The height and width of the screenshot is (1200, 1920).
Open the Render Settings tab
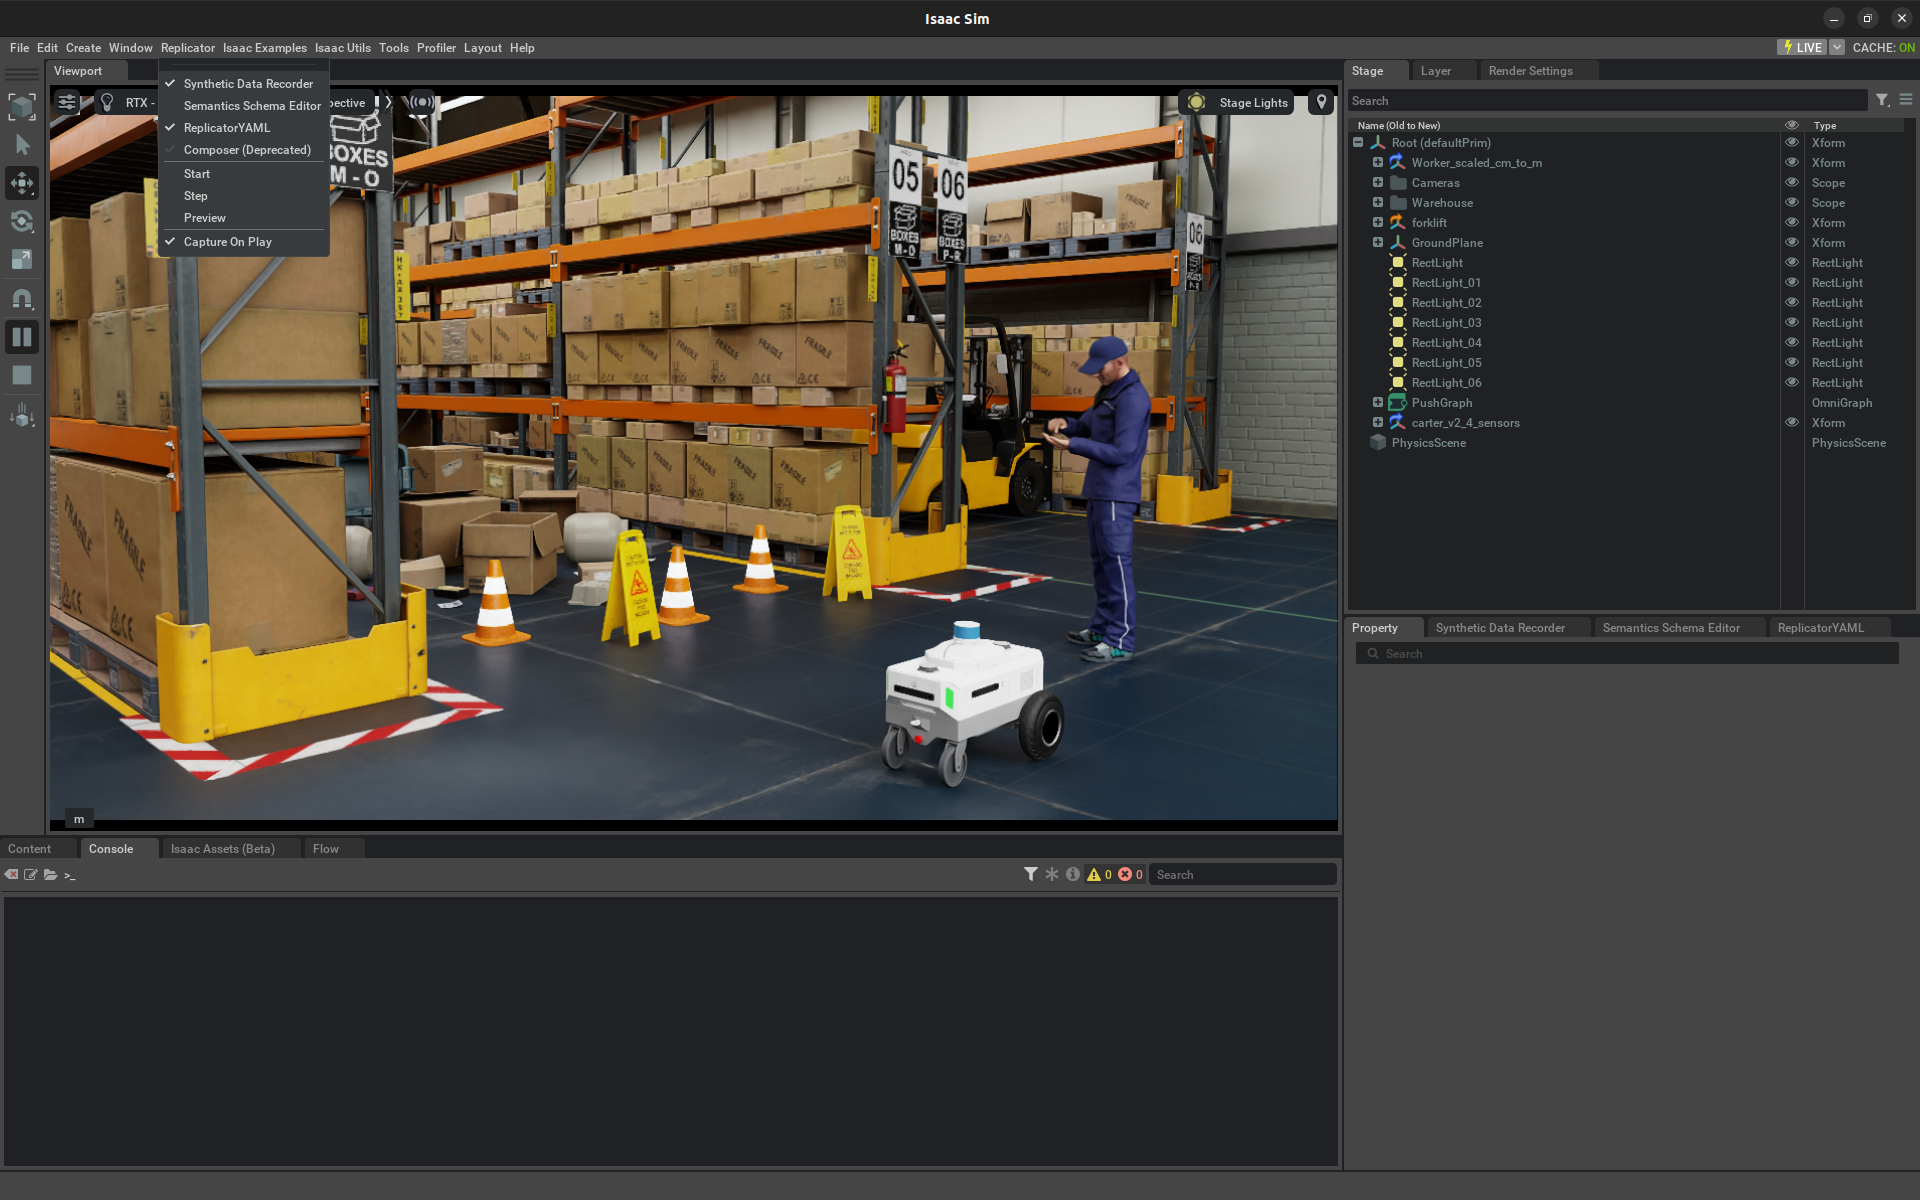tap(1530, 71)
